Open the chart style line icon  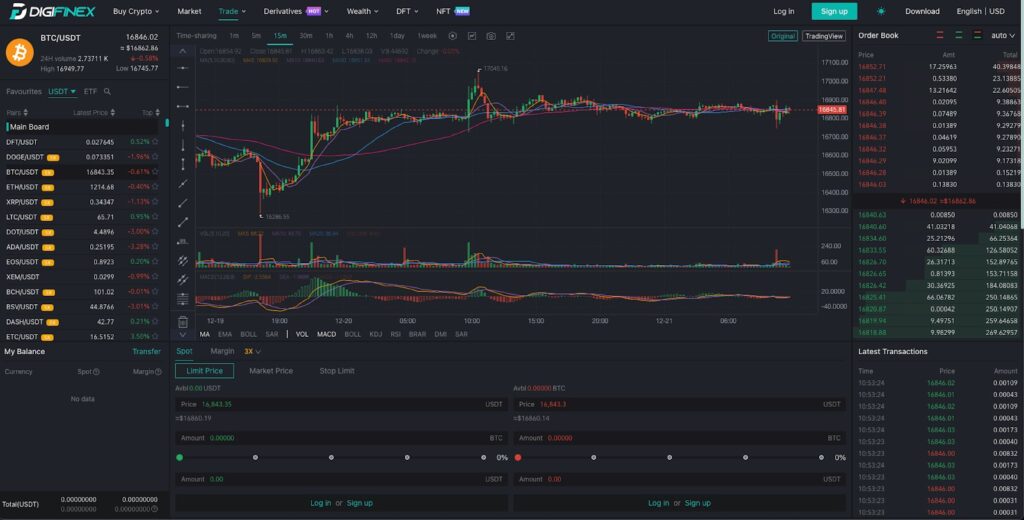pos(472,36)
